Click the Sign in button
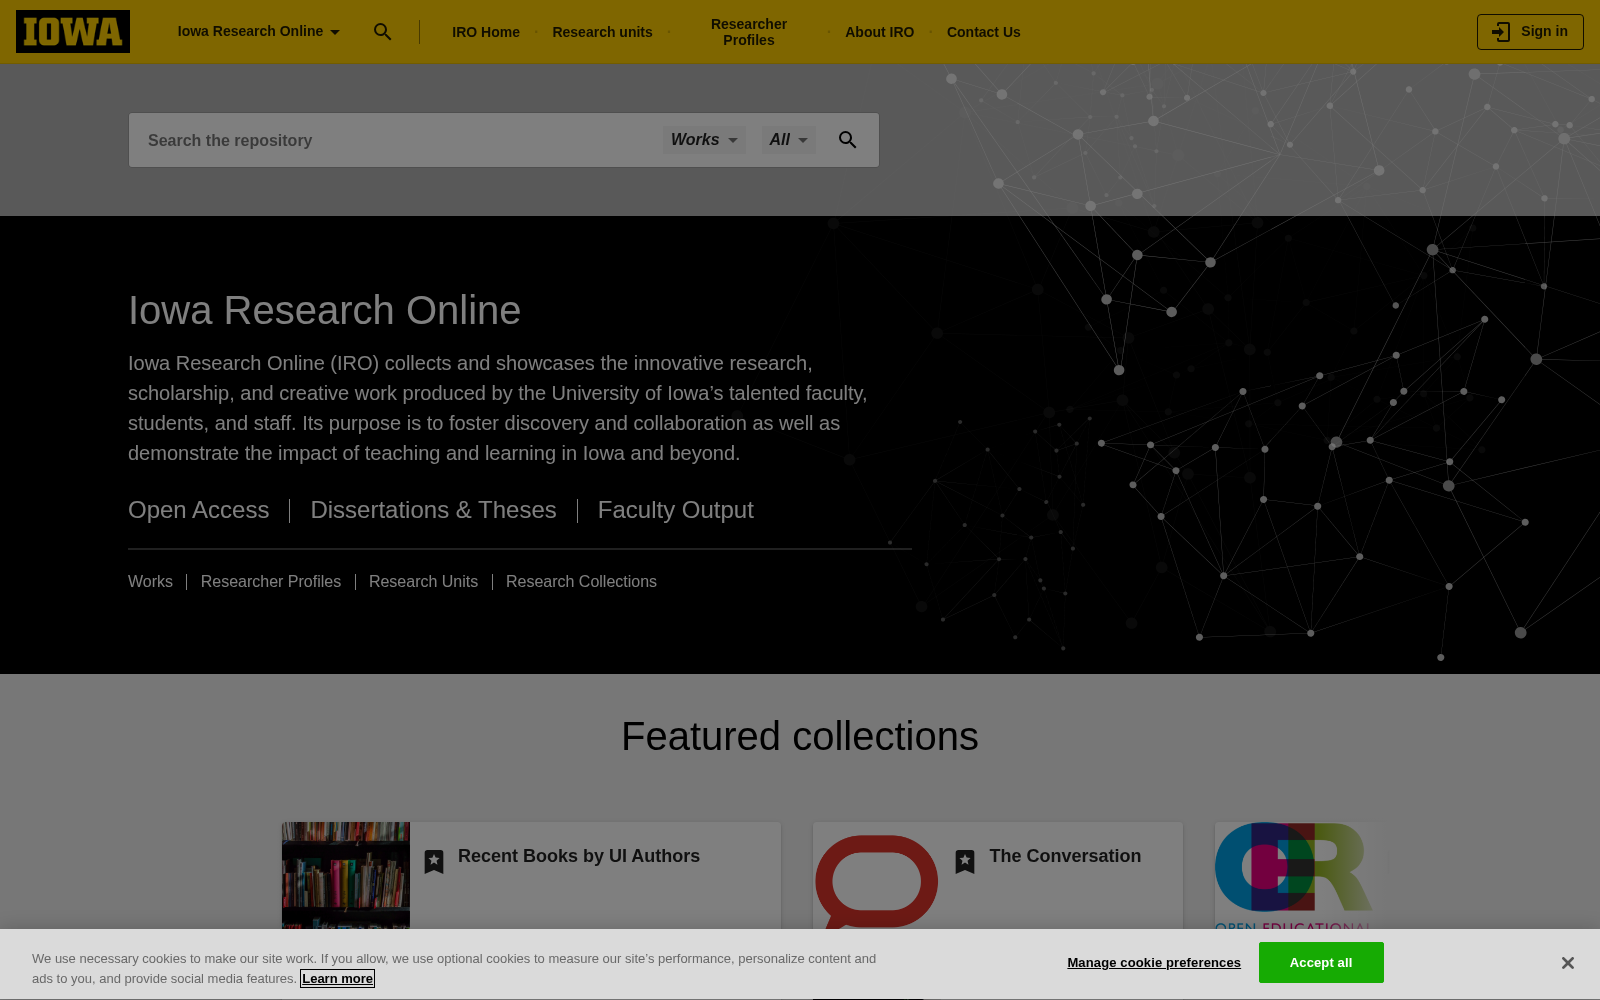Image resolution: width=1600 pixels, height=1000 pixels. (1530, 32)
